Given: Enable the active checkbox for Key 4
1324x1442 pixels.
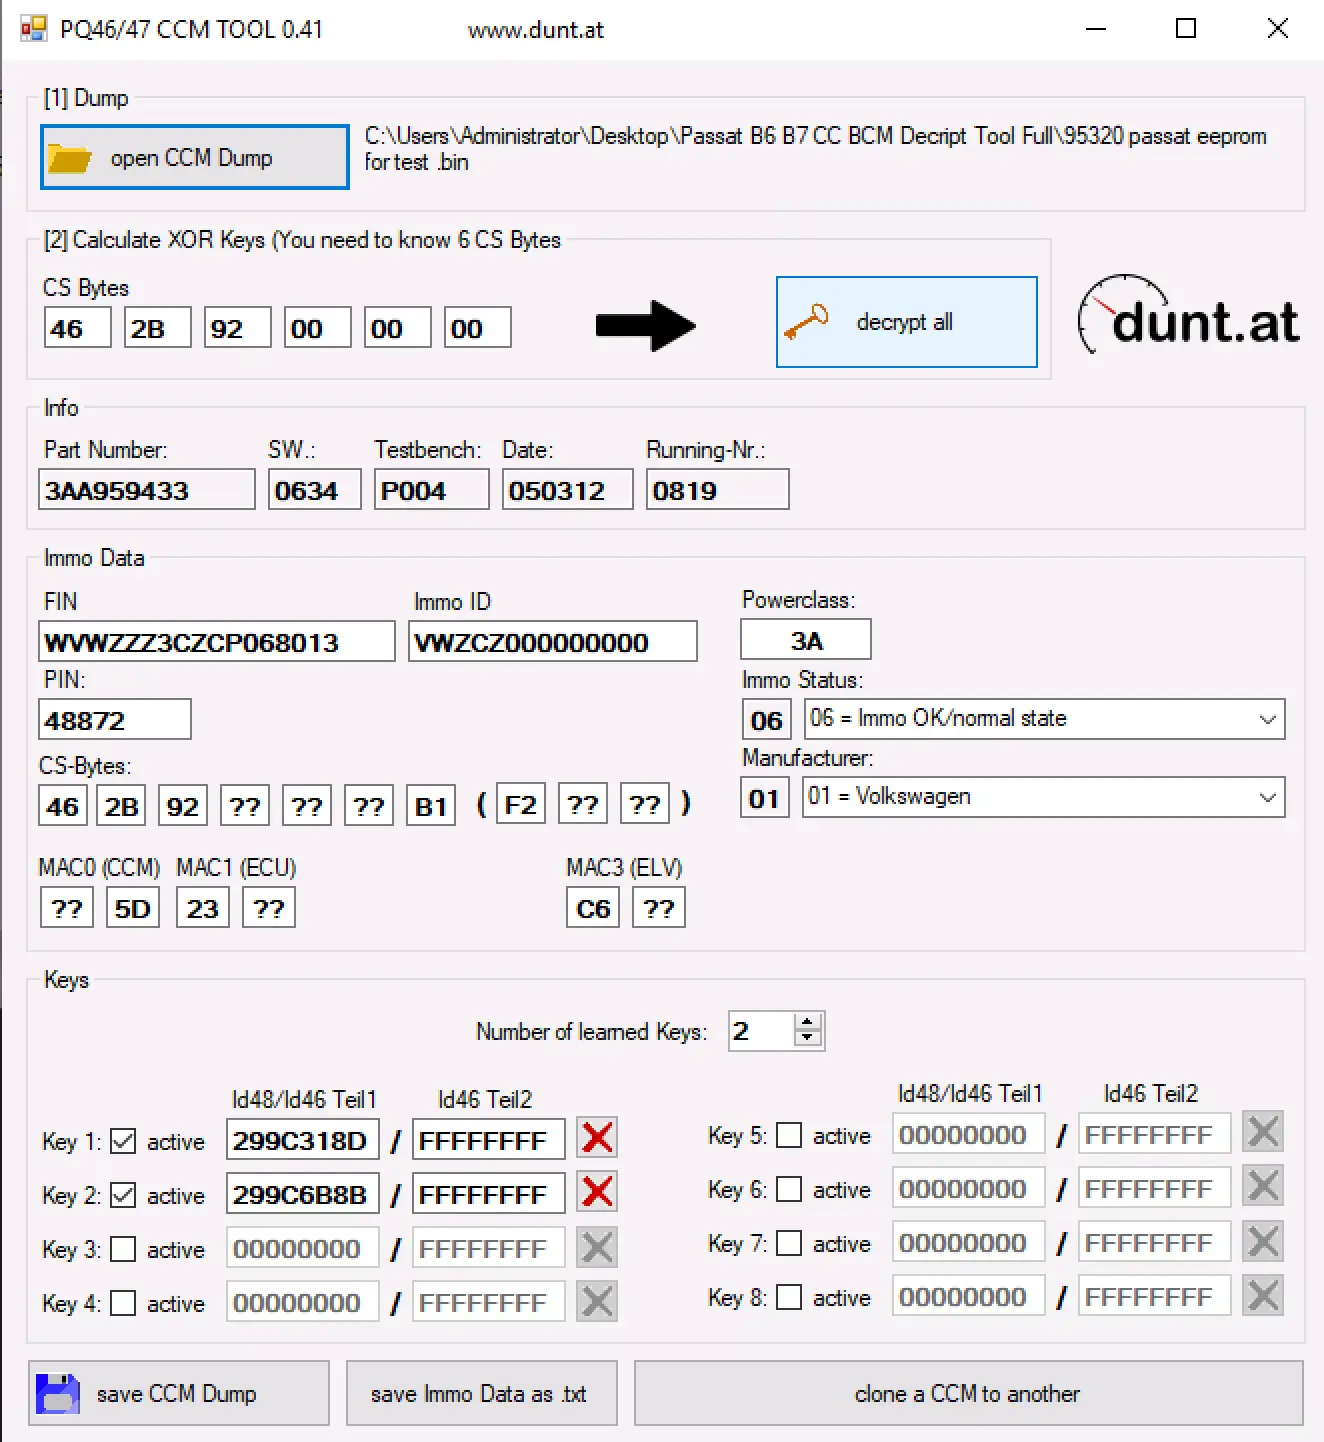Looking at the screenshot, I should click(x=123, y=1302).
